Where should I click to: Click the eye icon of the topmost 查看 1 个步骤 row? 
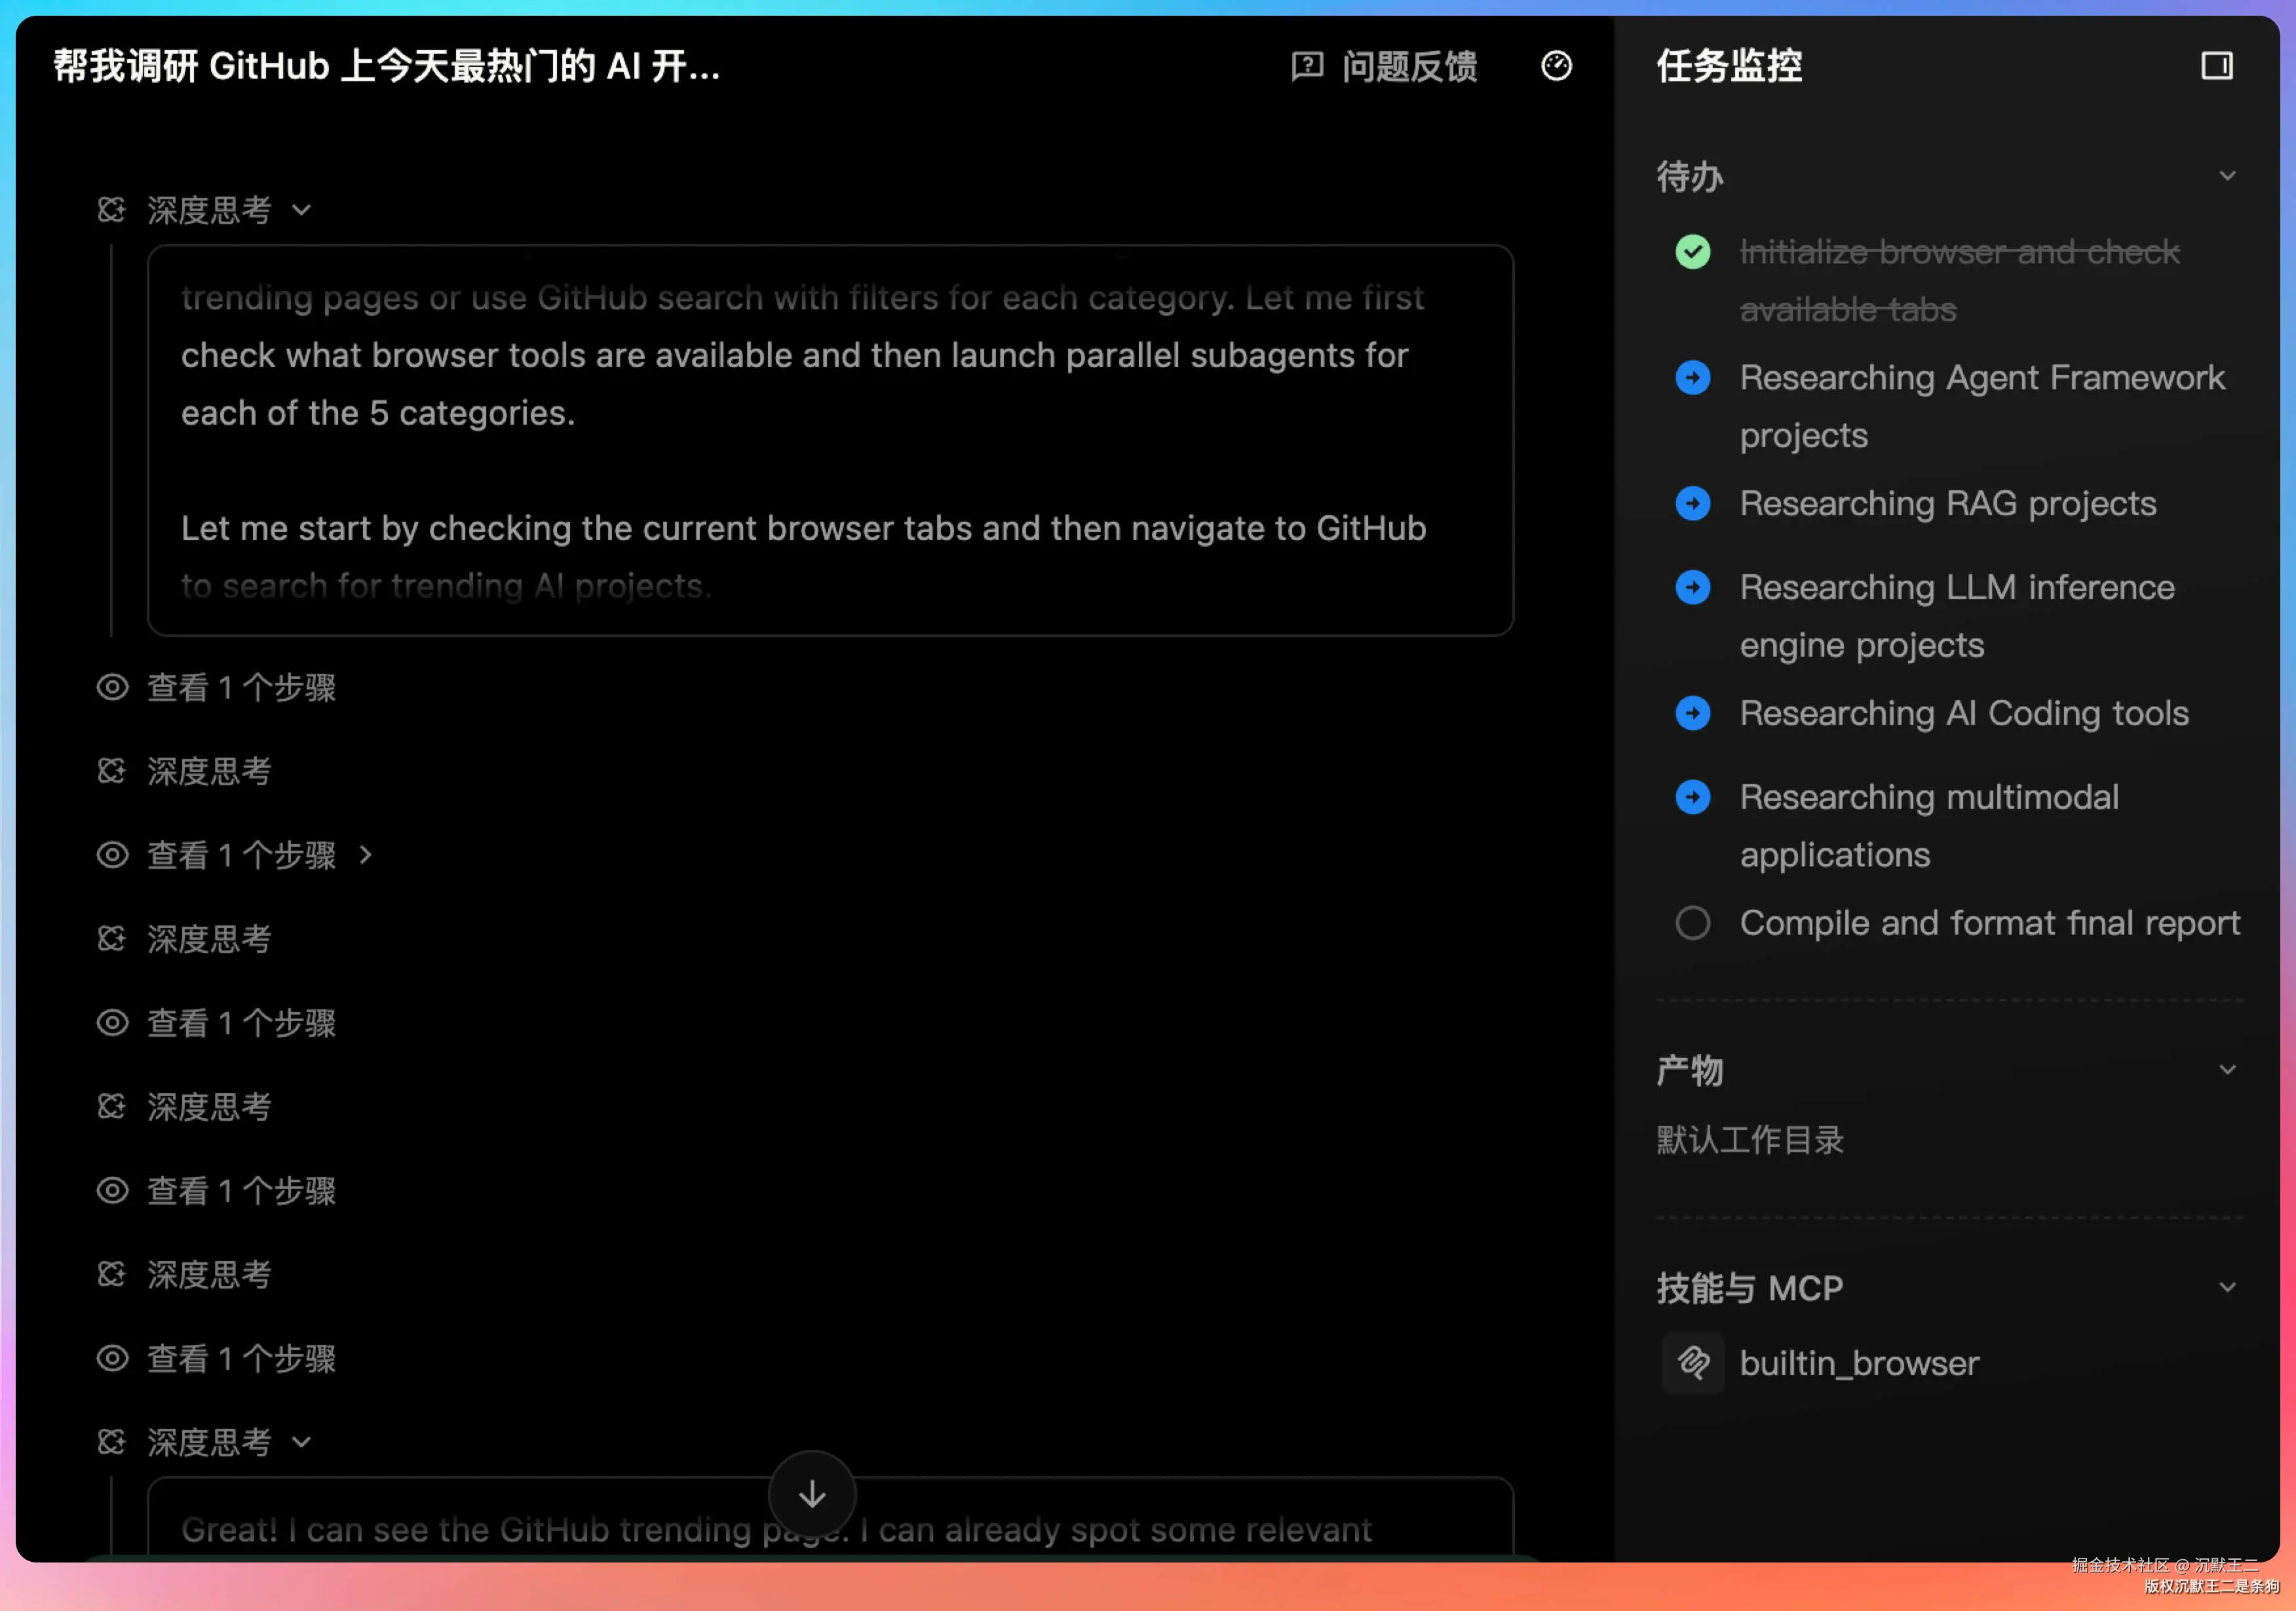pos(112,687)
